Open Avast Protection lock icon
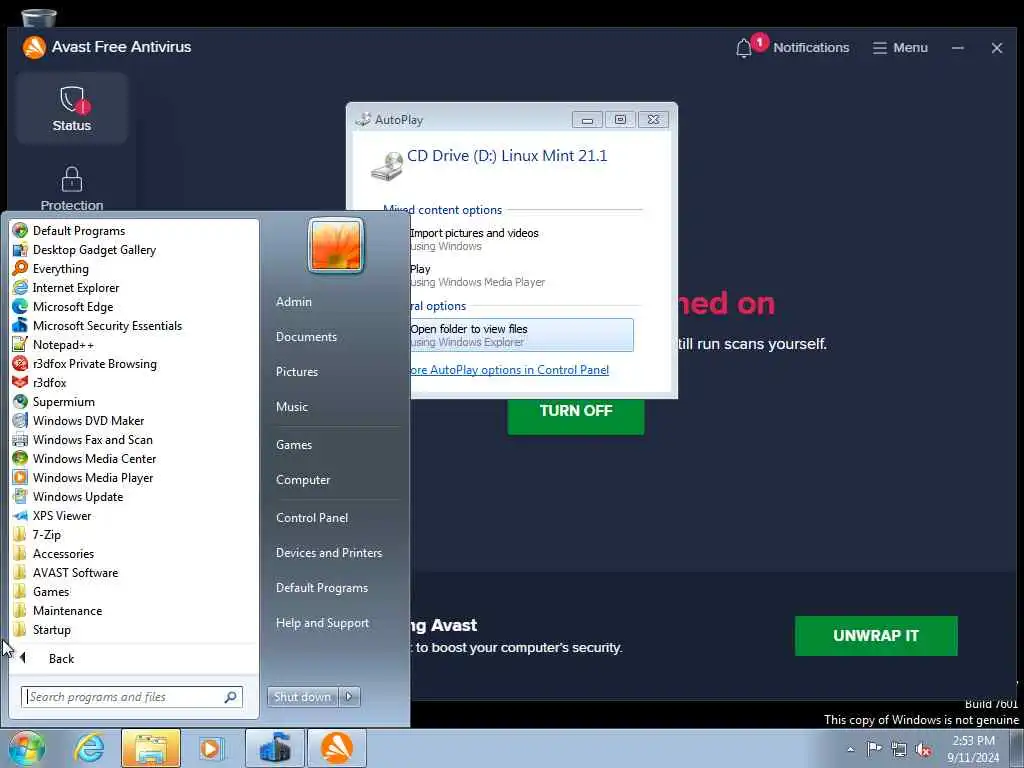 tap(72, 179)
